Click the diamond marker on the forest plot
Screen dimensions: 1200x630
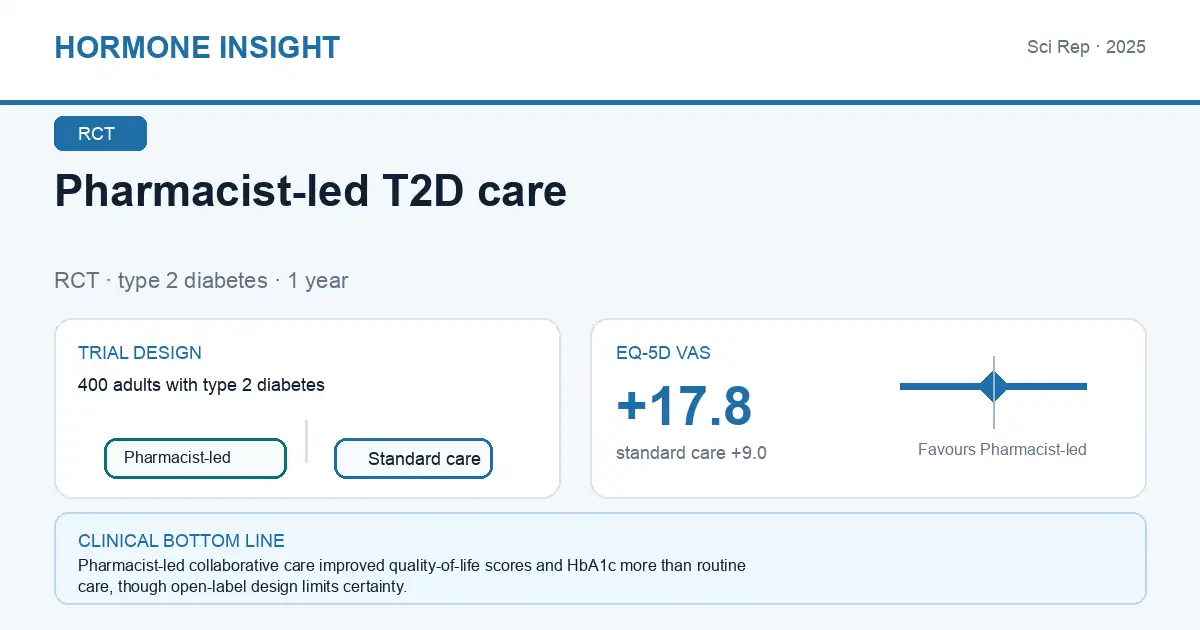(993, 386)
